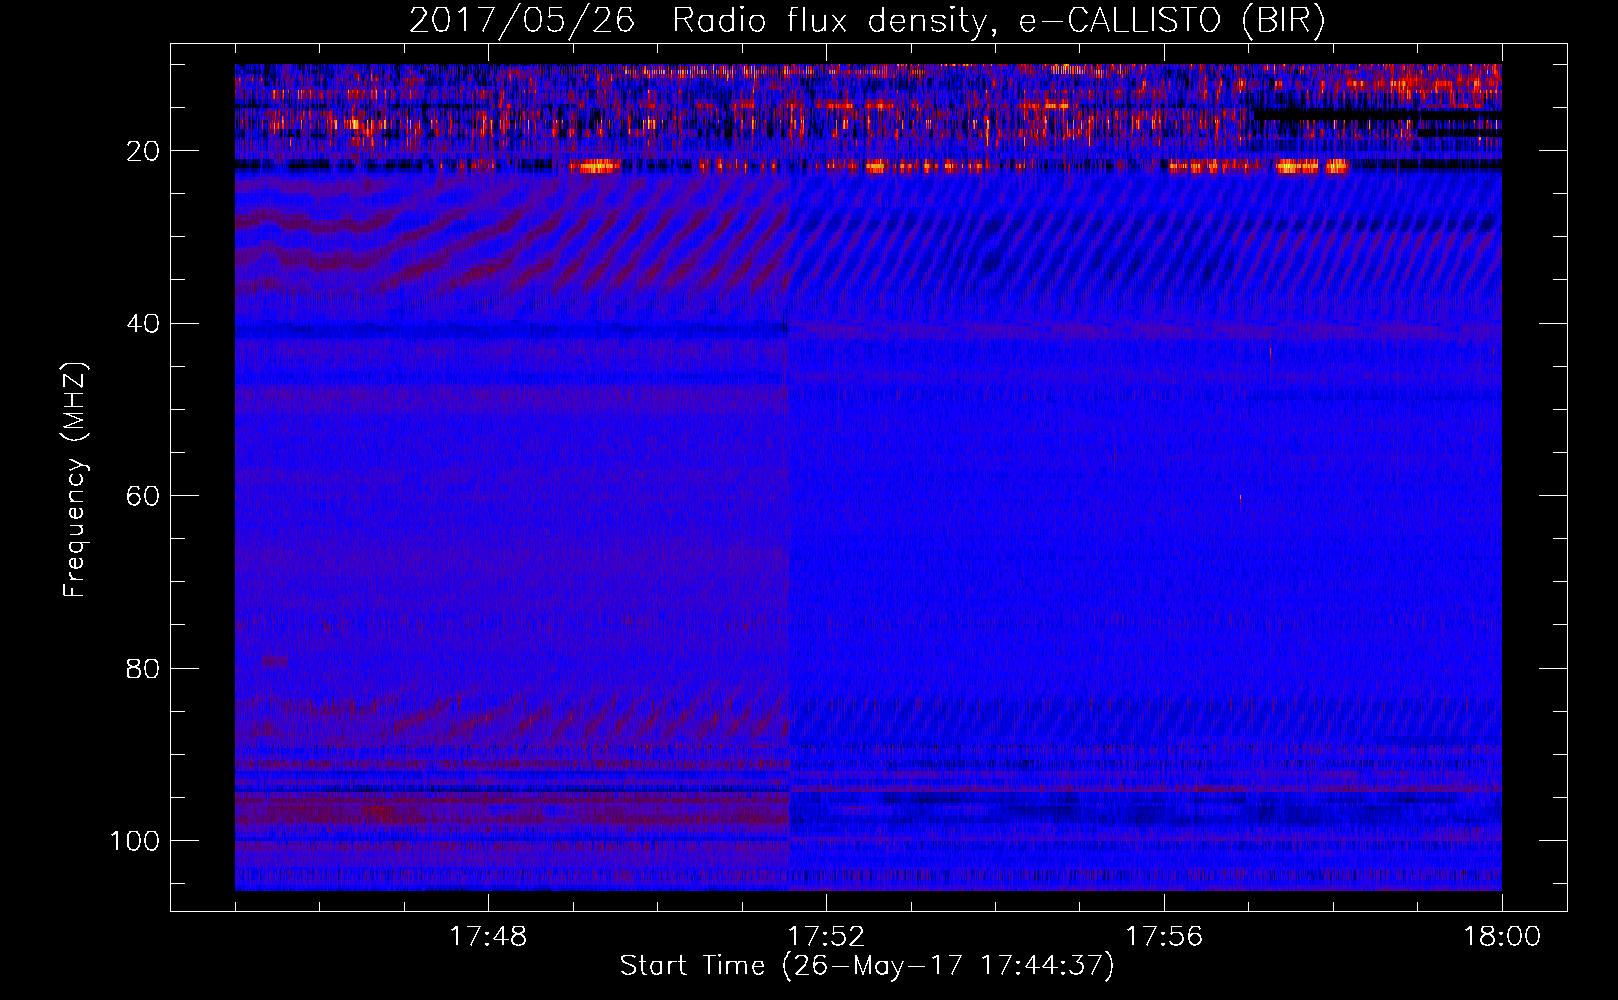Click the 17:56 time tick label

[x=1164, y=936]
